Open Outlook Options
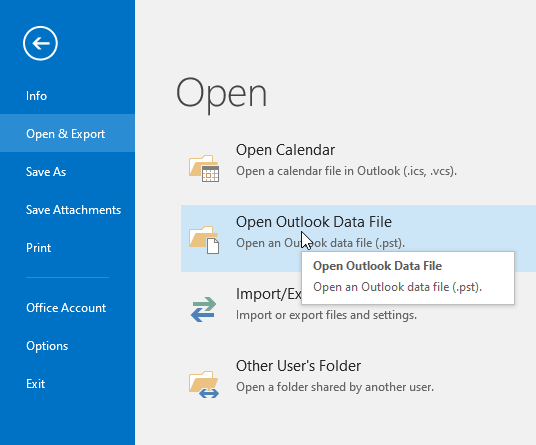Image resolution: width=536 pixels, height=445 pixels. pos(47,346)
